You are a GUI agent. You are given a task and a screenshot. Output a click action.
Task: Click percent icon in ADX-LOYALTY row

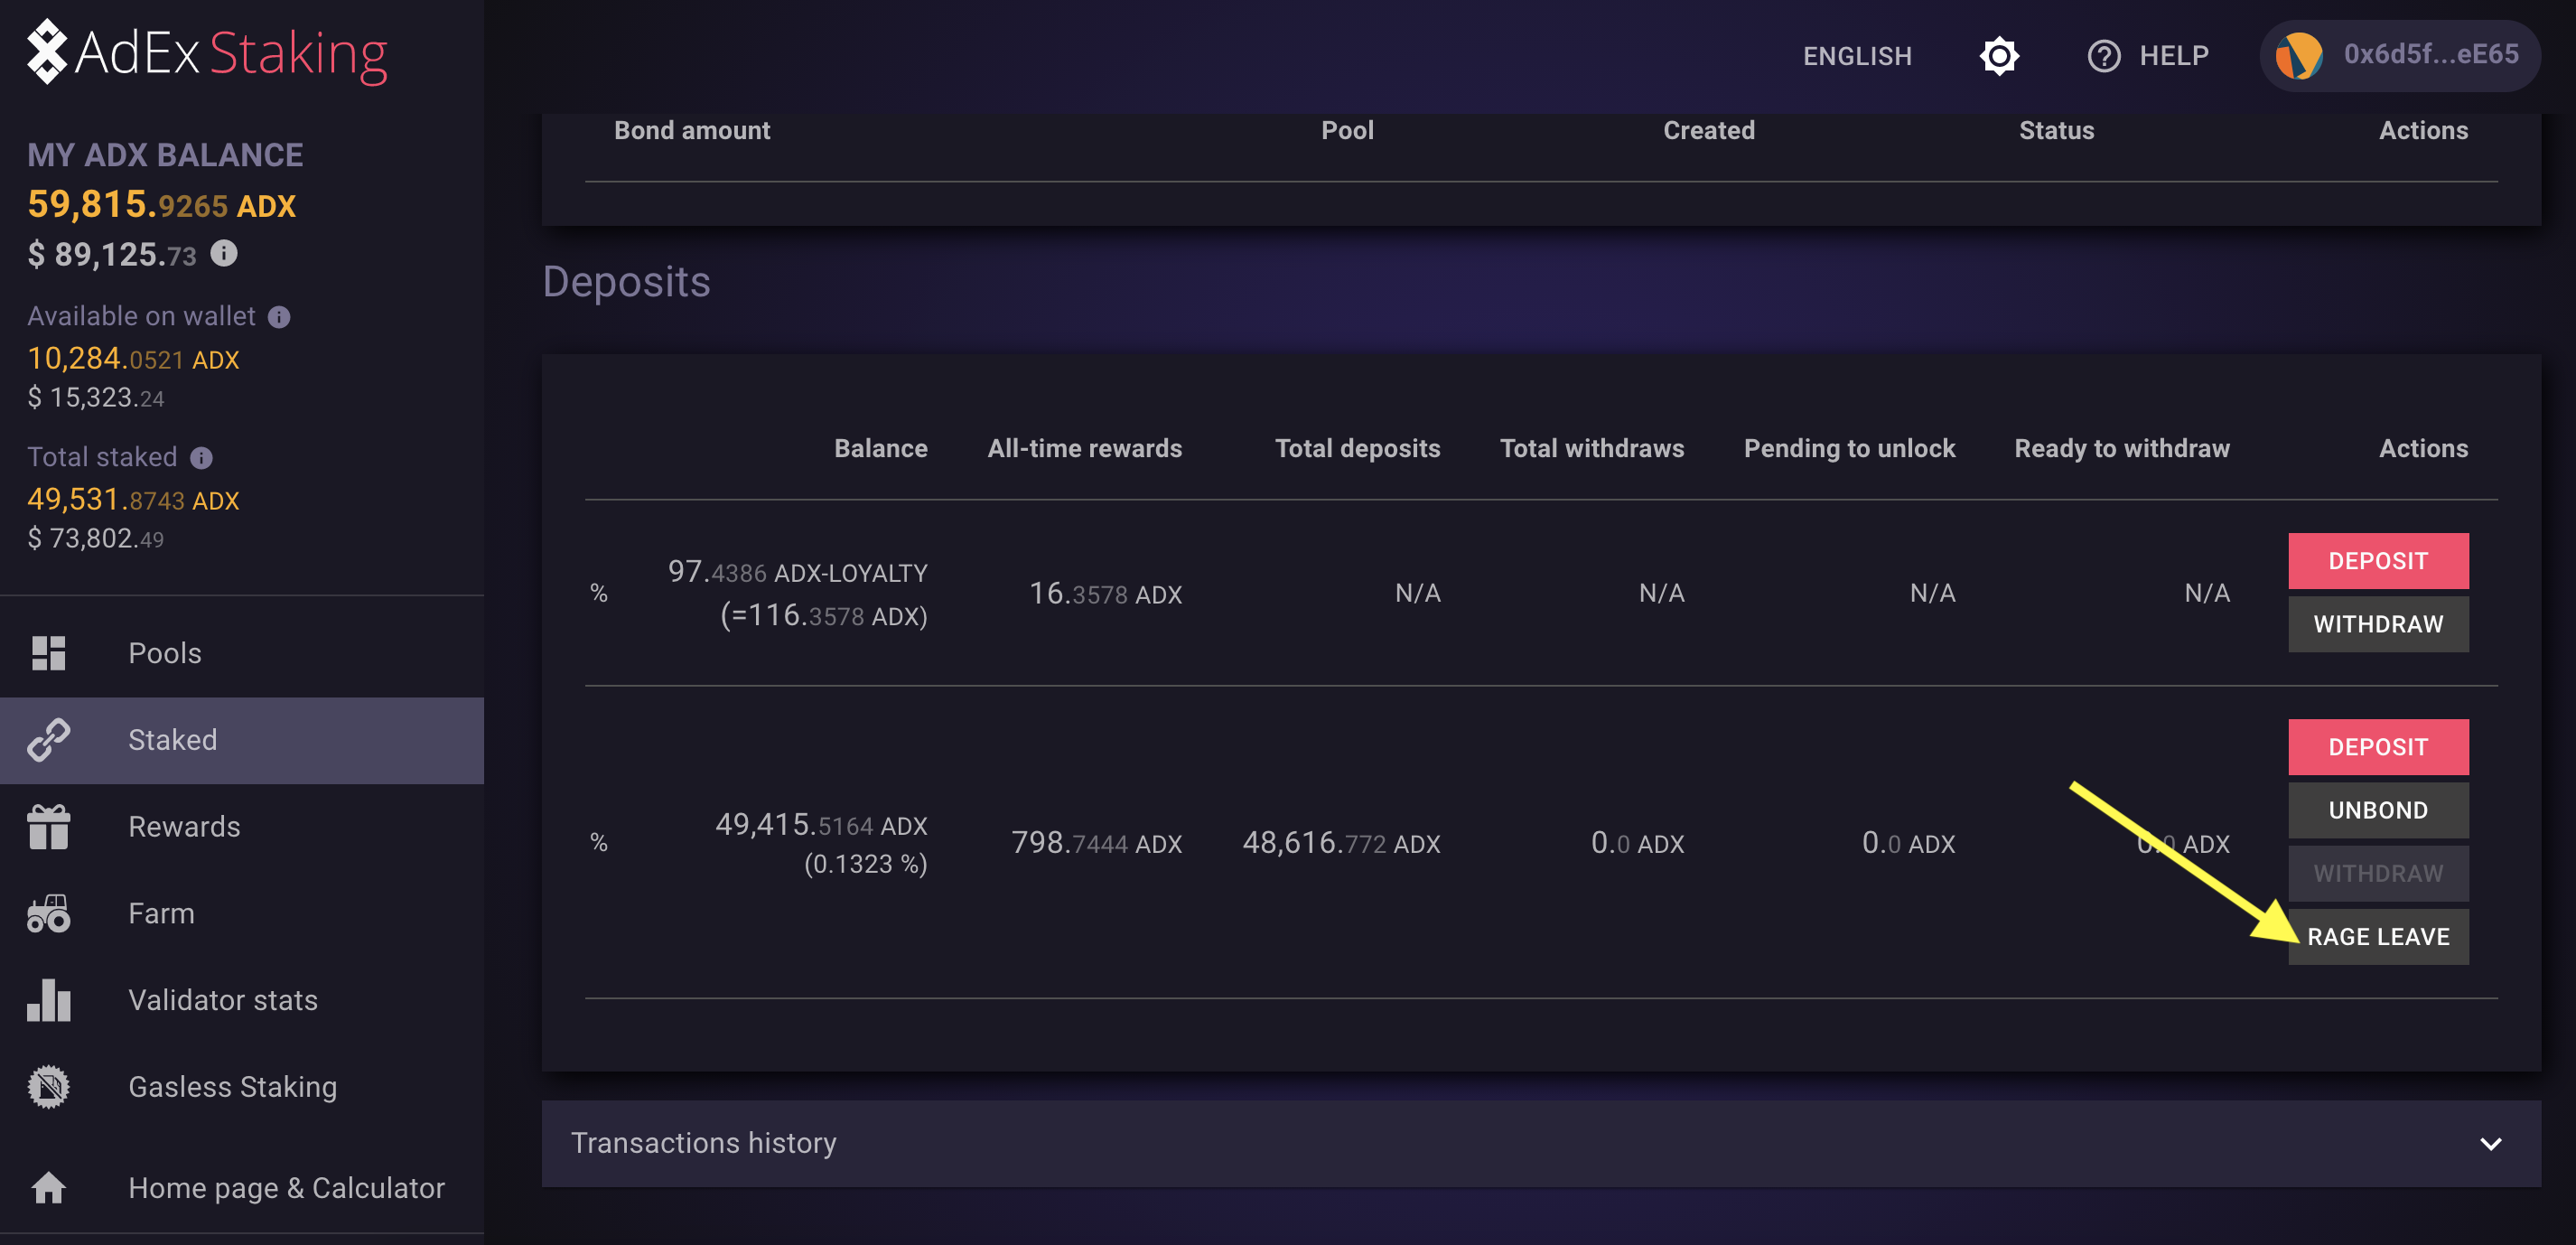click(x=598, y=593)
